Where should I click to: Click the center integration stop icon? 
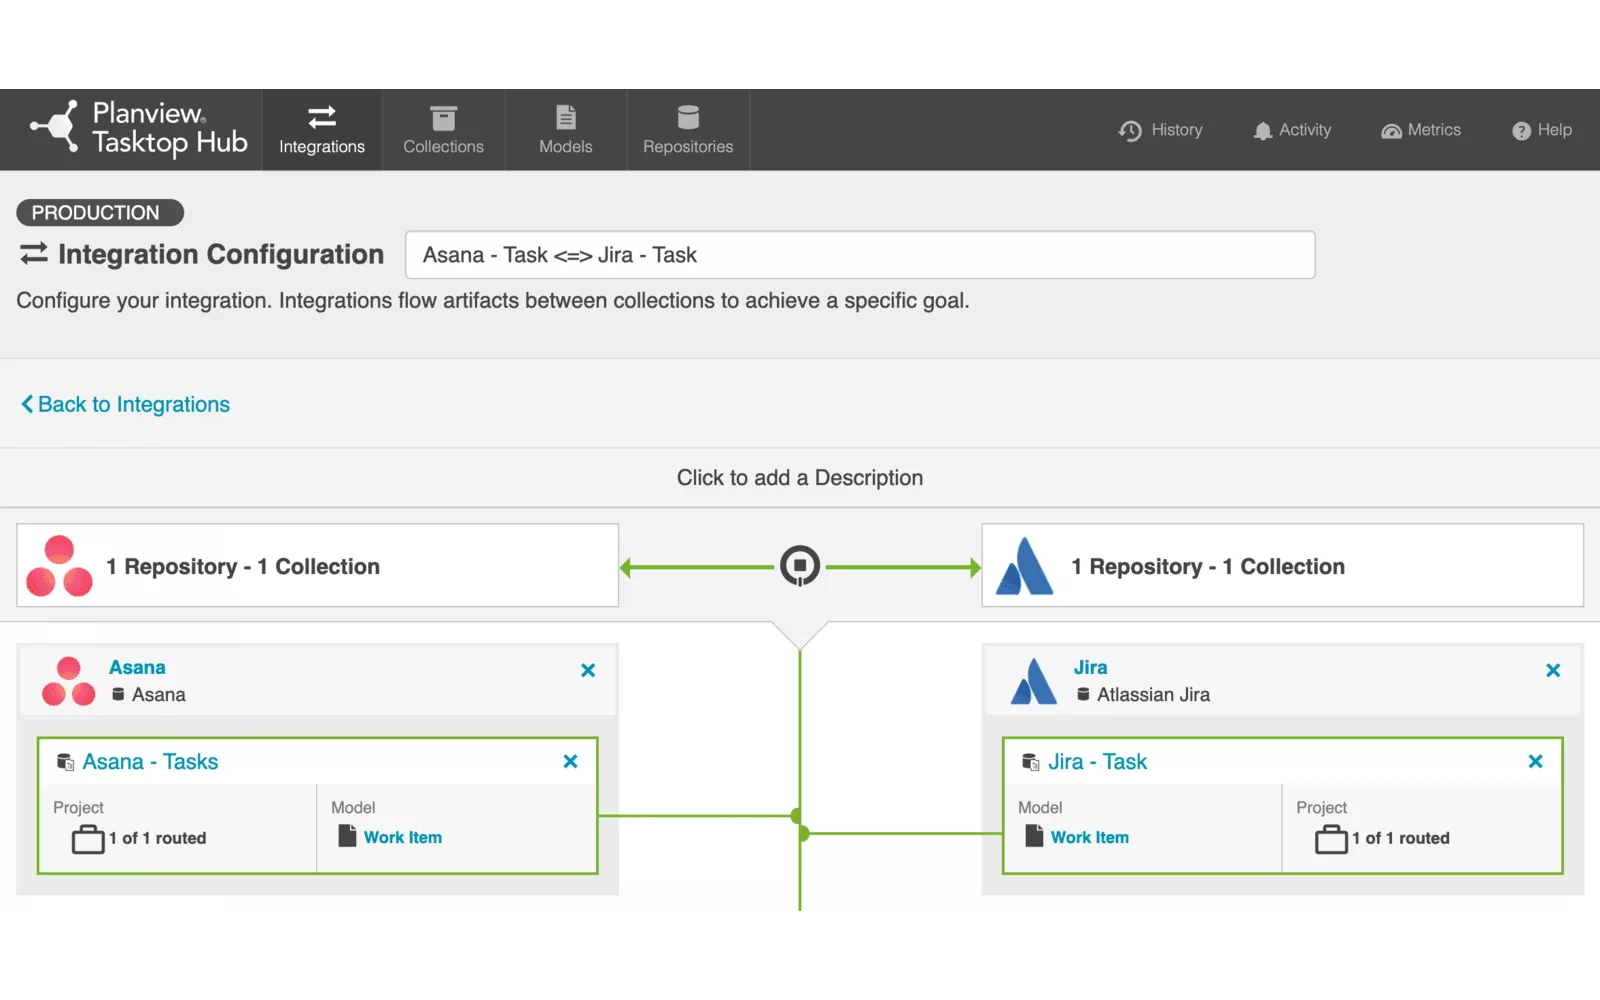click(799, 566)
